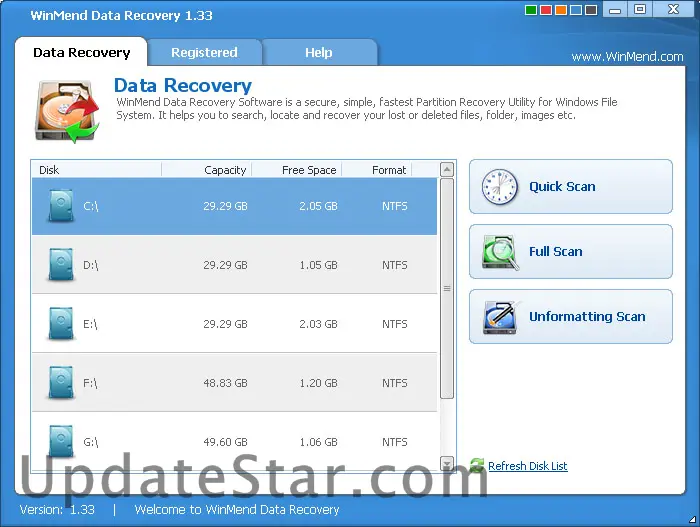Click the G:\ drive icon
The width and height of the screenshot is (700, 527).
click(61, 442)
